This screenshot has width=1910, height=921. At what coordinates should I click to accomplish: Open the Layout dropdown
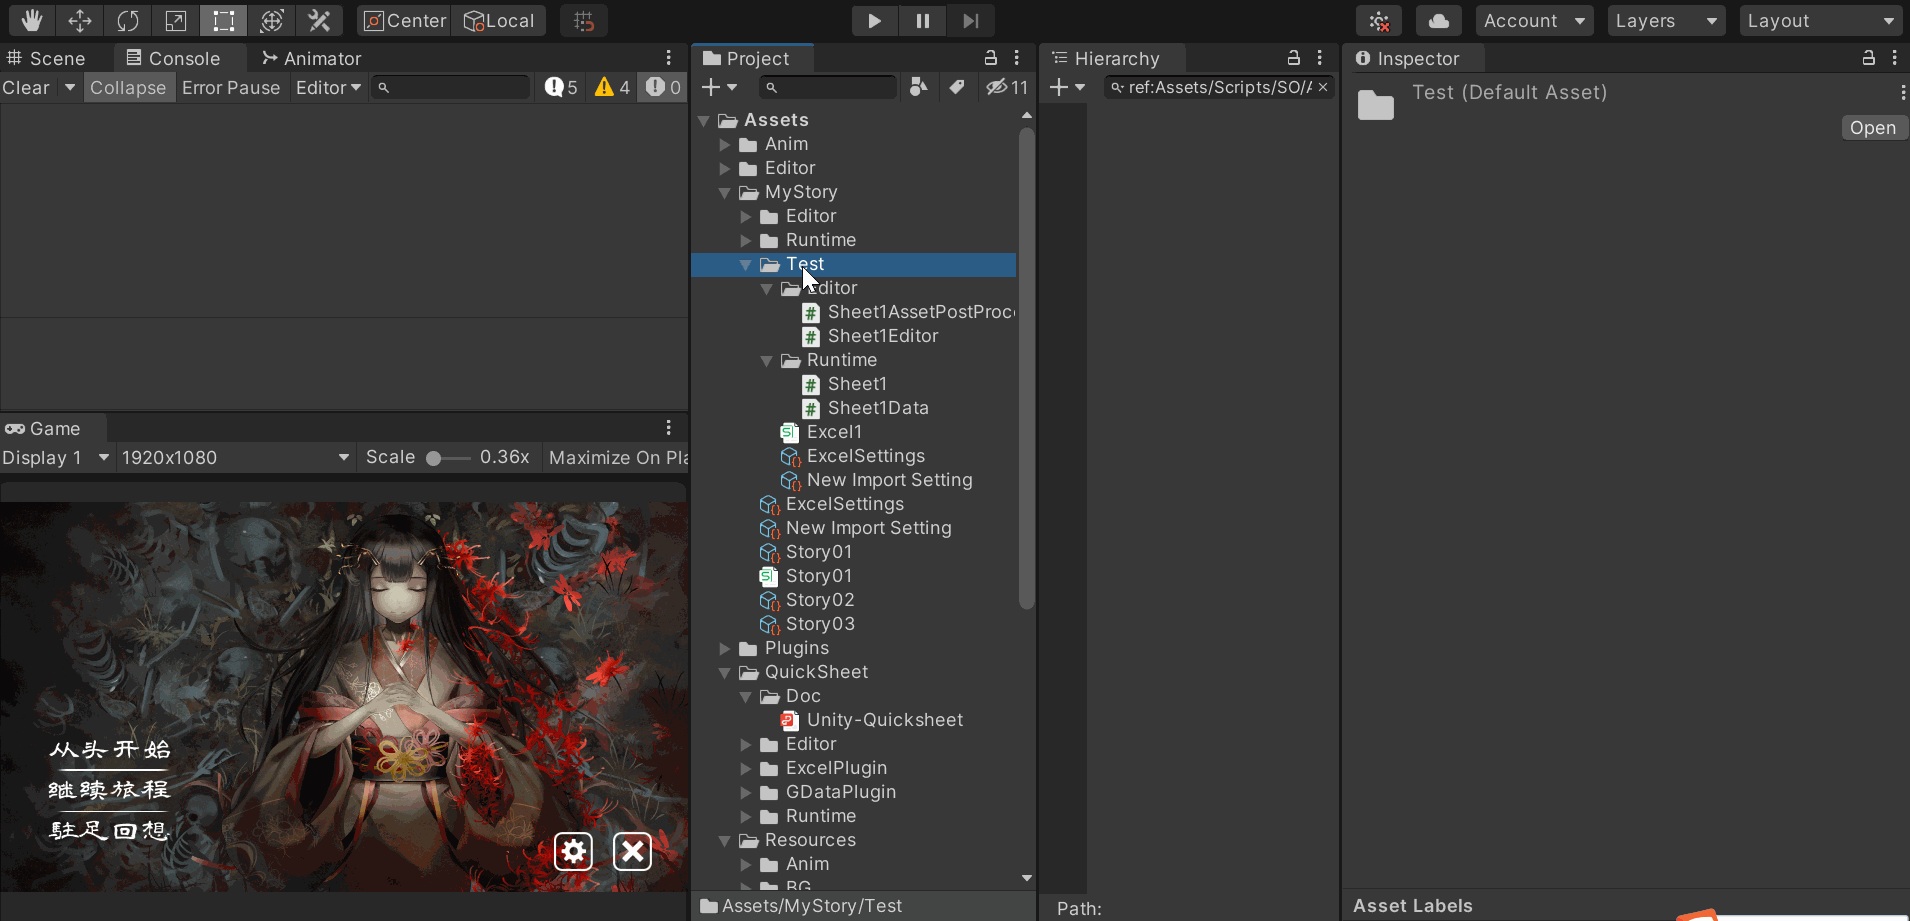coord(1820,20)
